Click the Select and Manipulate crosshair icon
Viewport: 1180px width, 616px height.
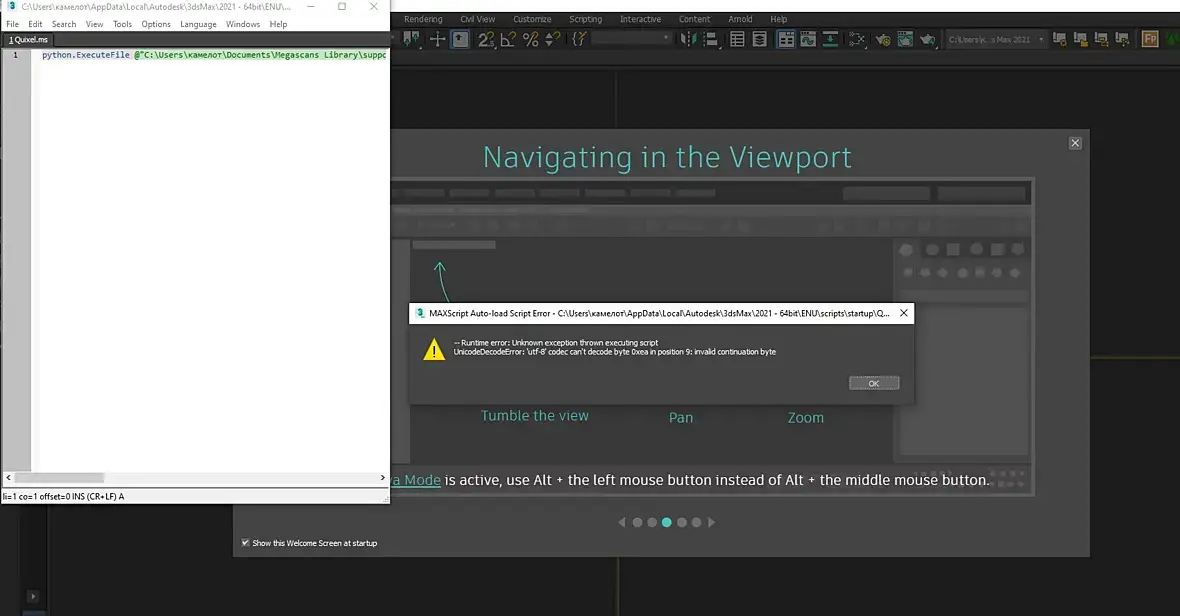(437, 39)
